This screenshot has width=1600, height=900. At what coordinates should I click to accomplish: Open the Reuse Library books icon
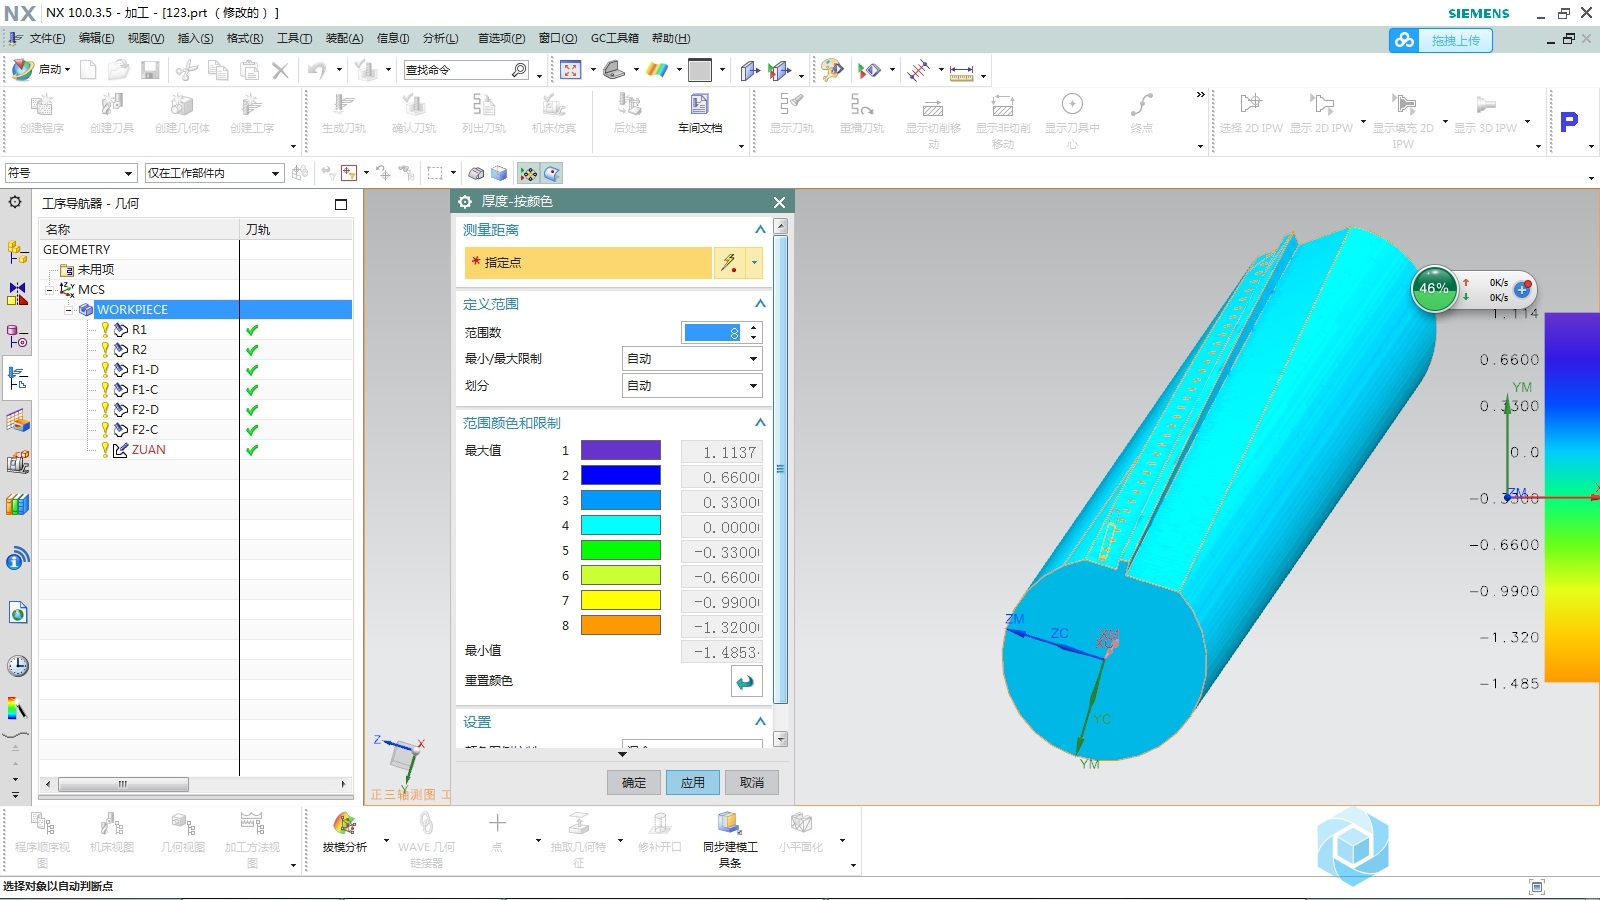click(17, 505)
